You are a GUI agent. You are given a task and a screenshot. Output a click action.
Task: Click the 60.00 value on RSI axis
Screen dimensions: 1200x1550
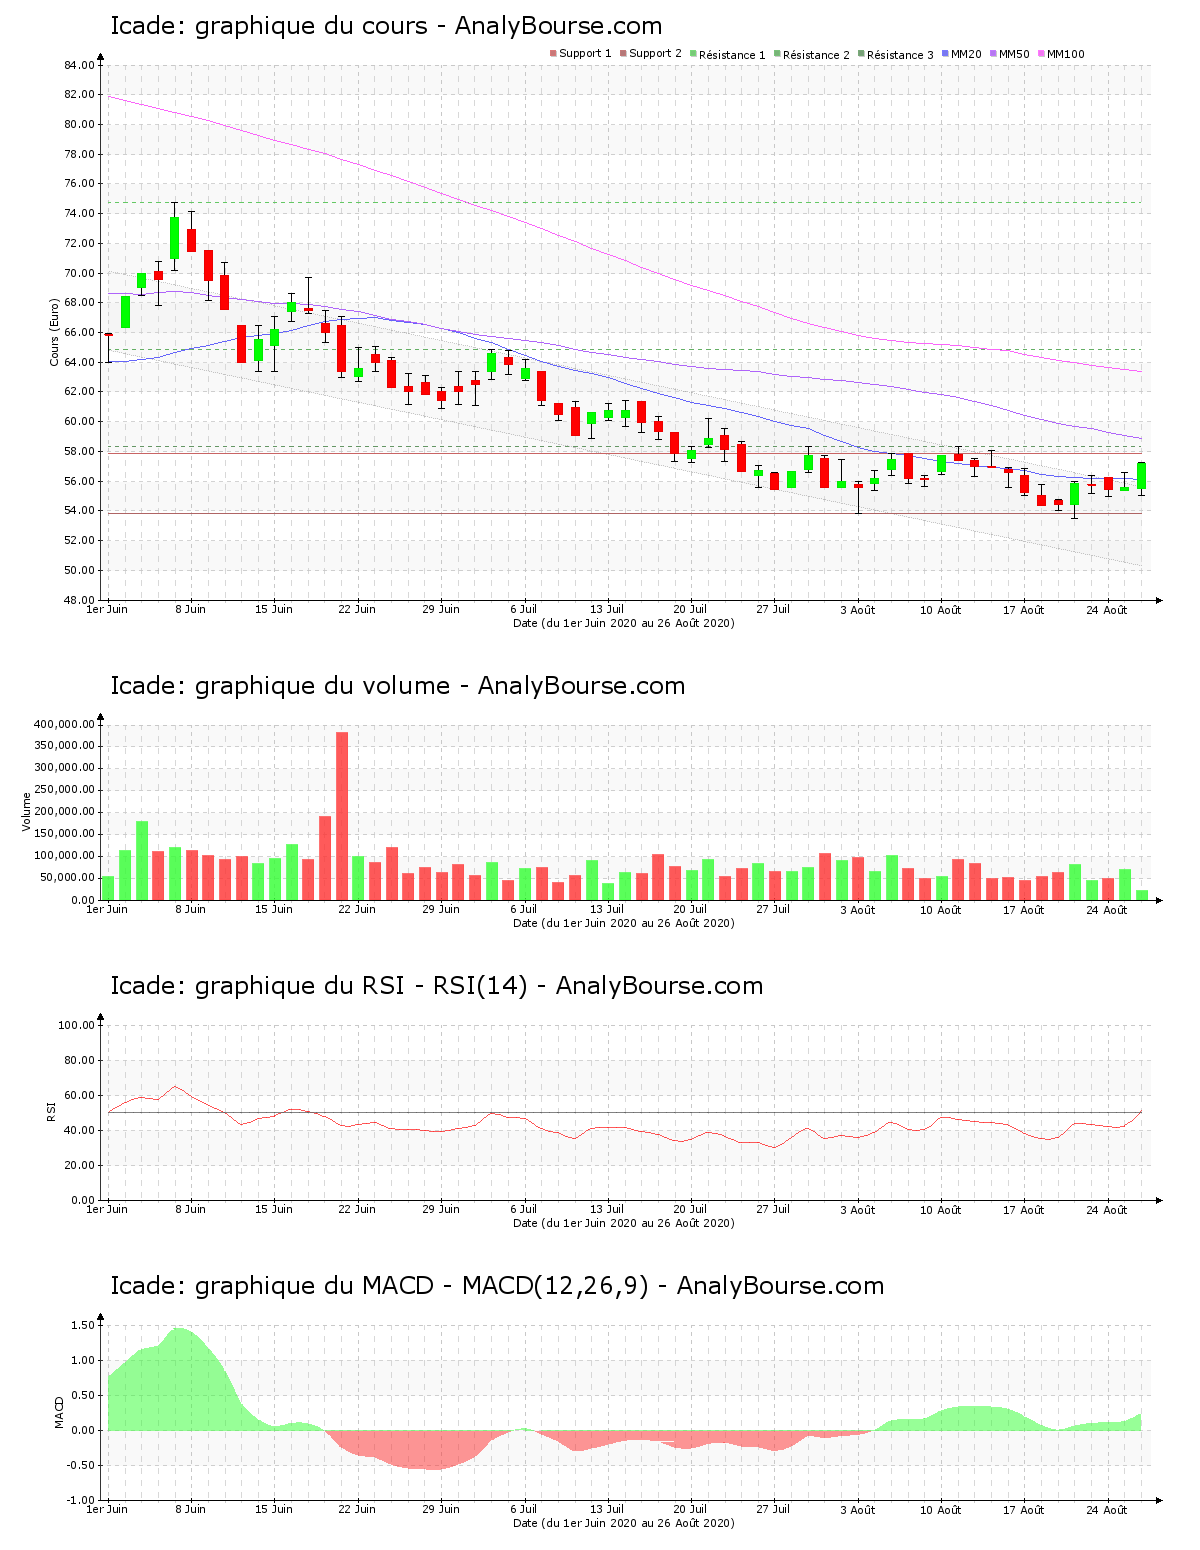pos(79,1095)
